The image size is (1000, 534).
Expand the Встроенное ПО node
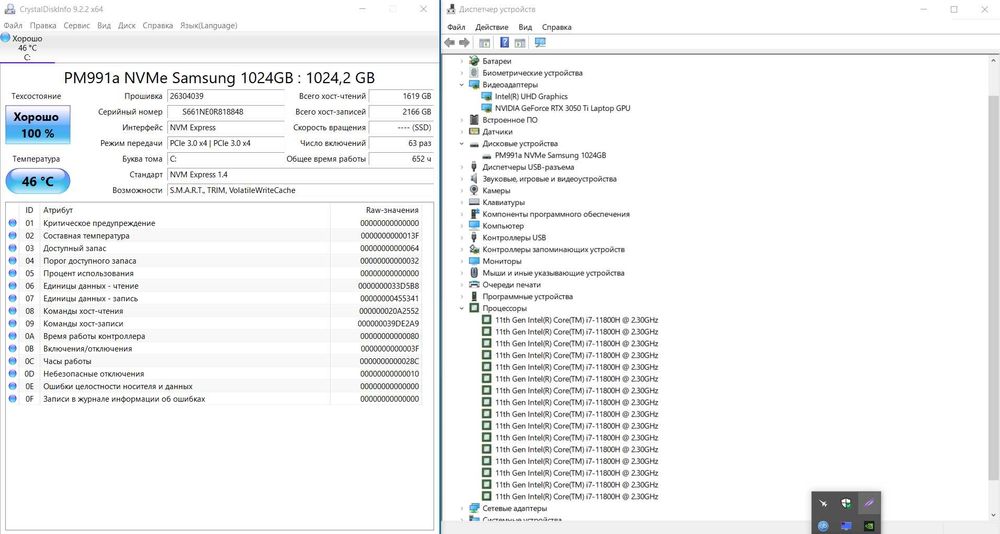[462, 120]
